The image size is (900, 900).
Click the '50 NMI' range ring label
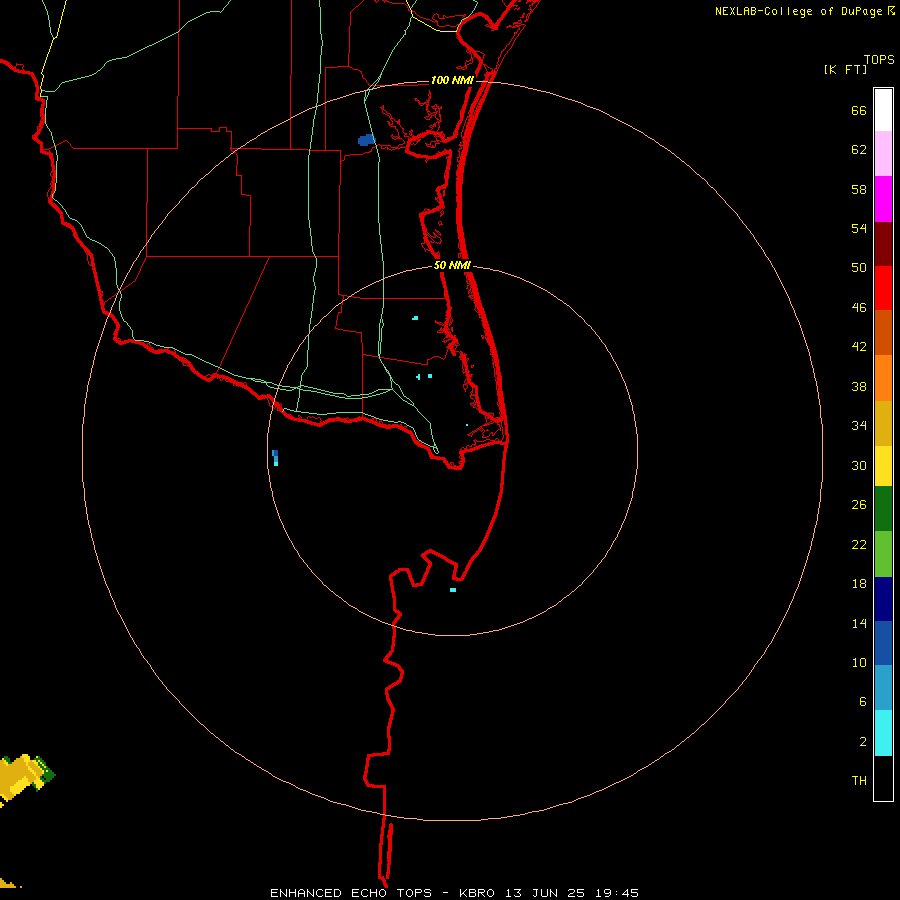tap(452, 265)
